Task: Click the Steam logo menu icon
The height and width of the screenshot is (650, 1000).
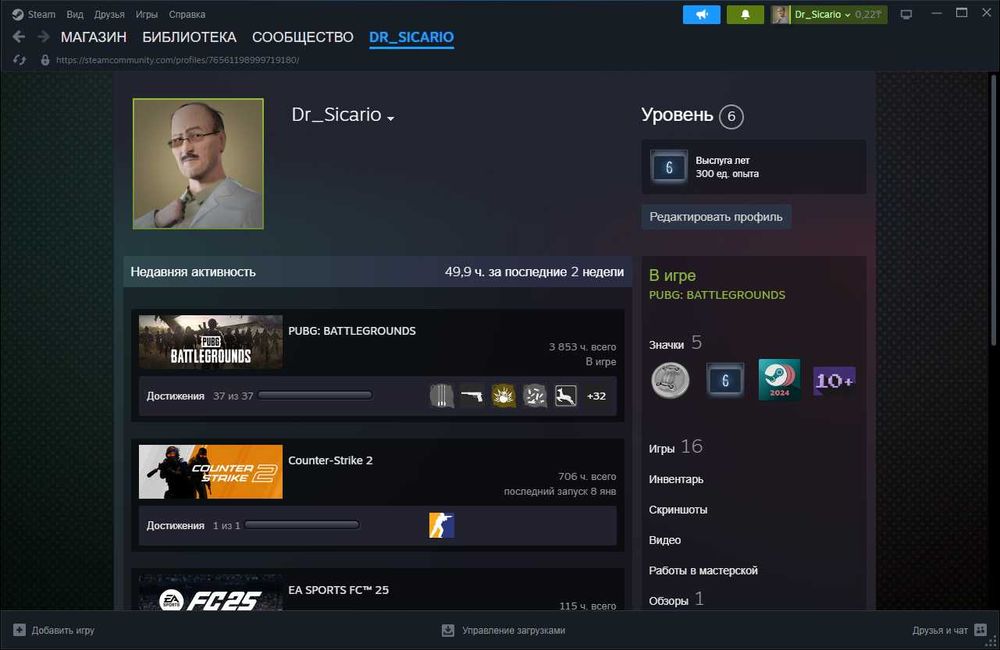Action: tap(18, 14)
